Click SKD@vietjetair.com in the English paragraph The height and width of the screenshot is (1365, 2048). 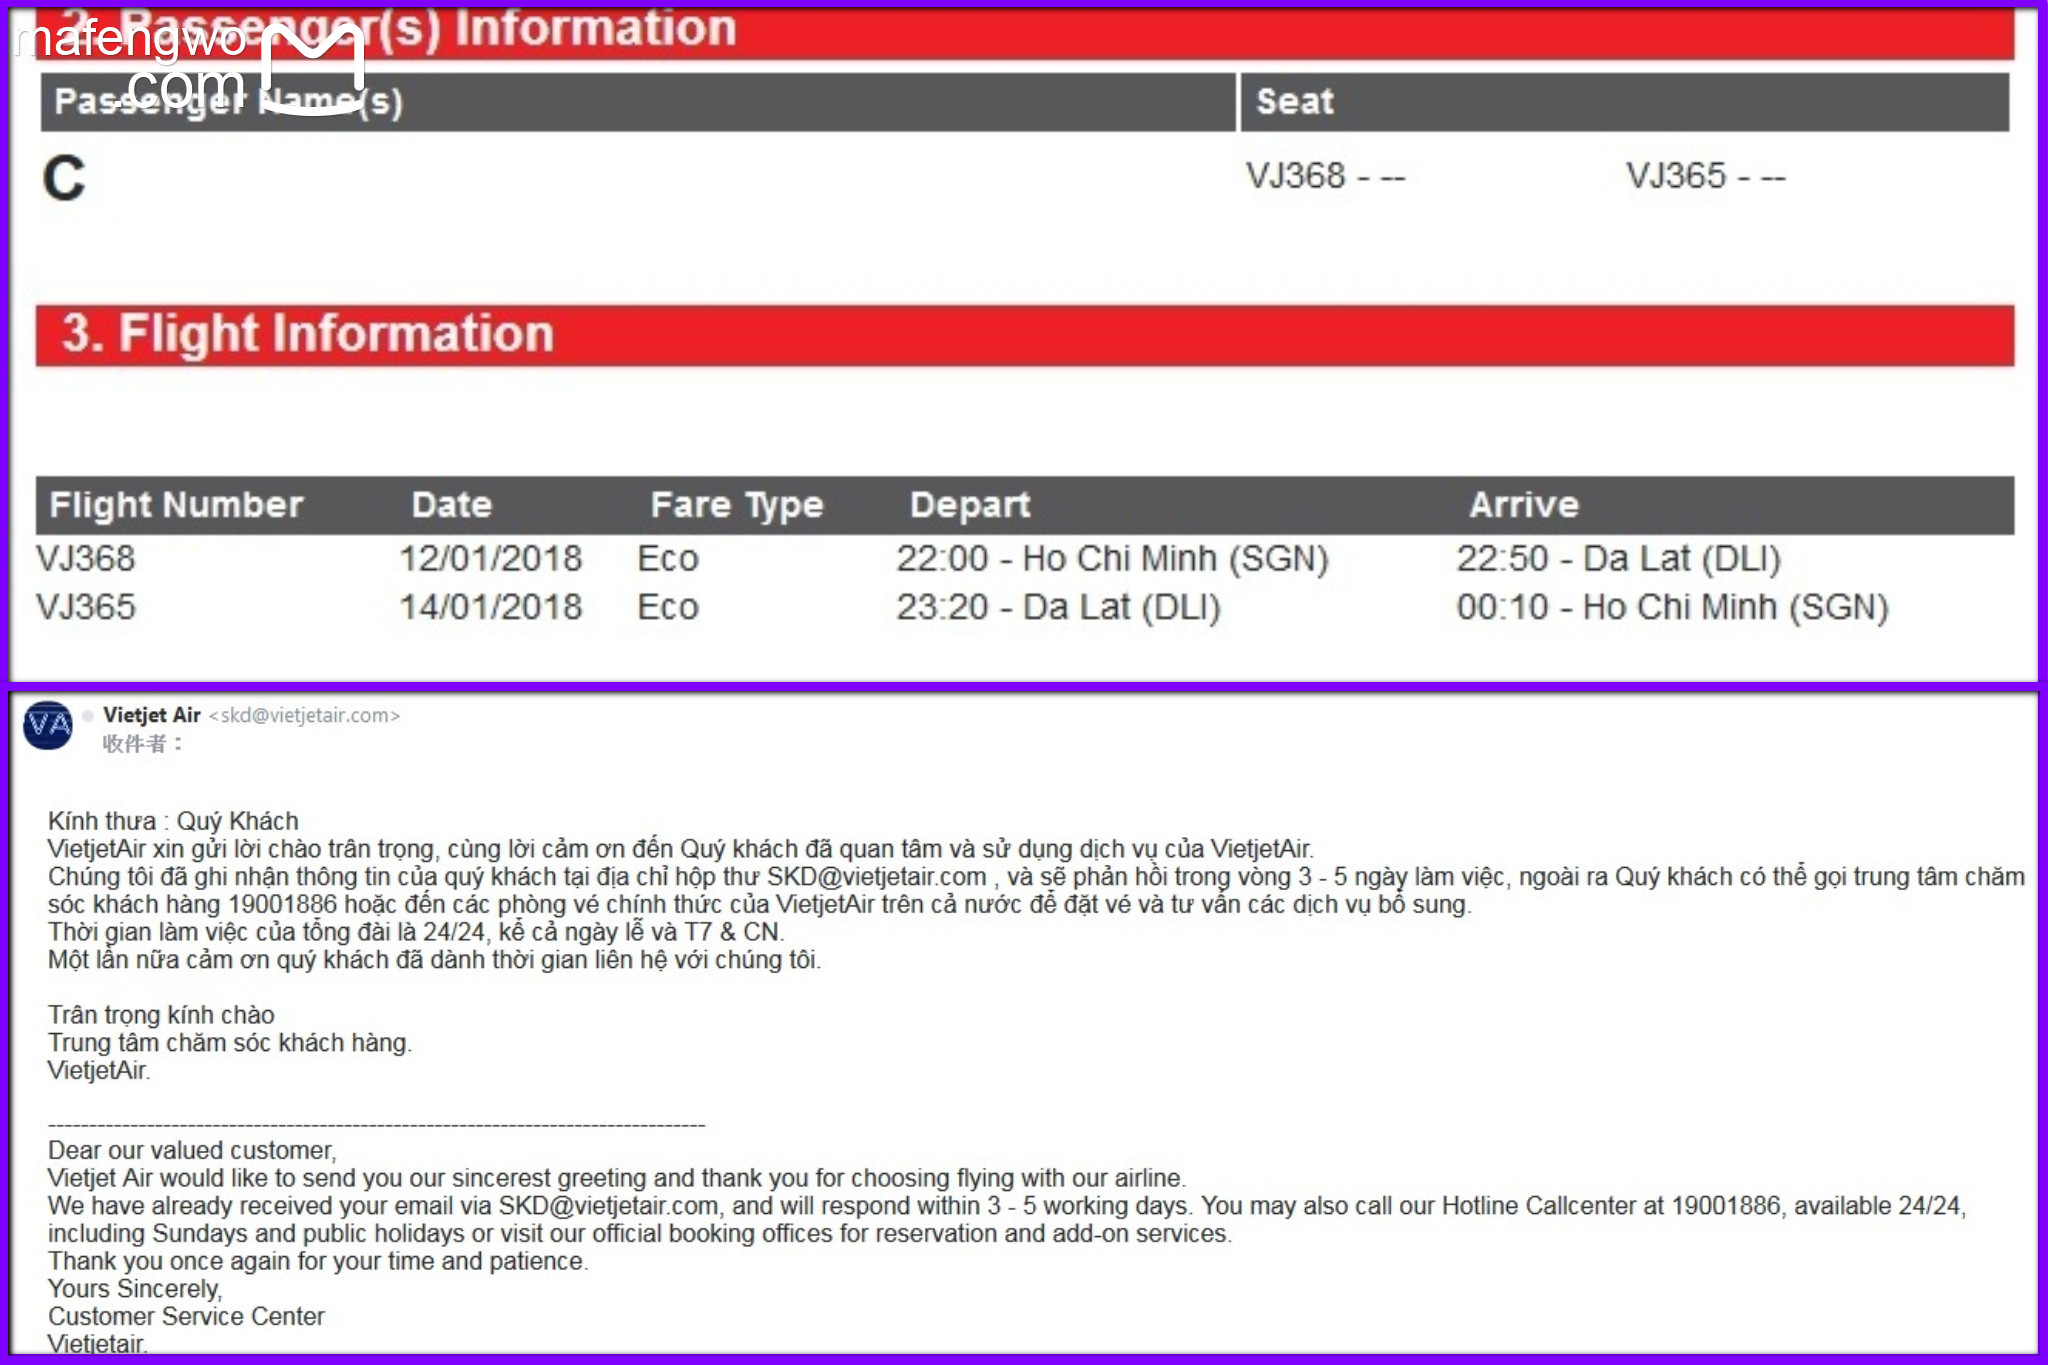pyautogui.click(x=608, y=1206)
